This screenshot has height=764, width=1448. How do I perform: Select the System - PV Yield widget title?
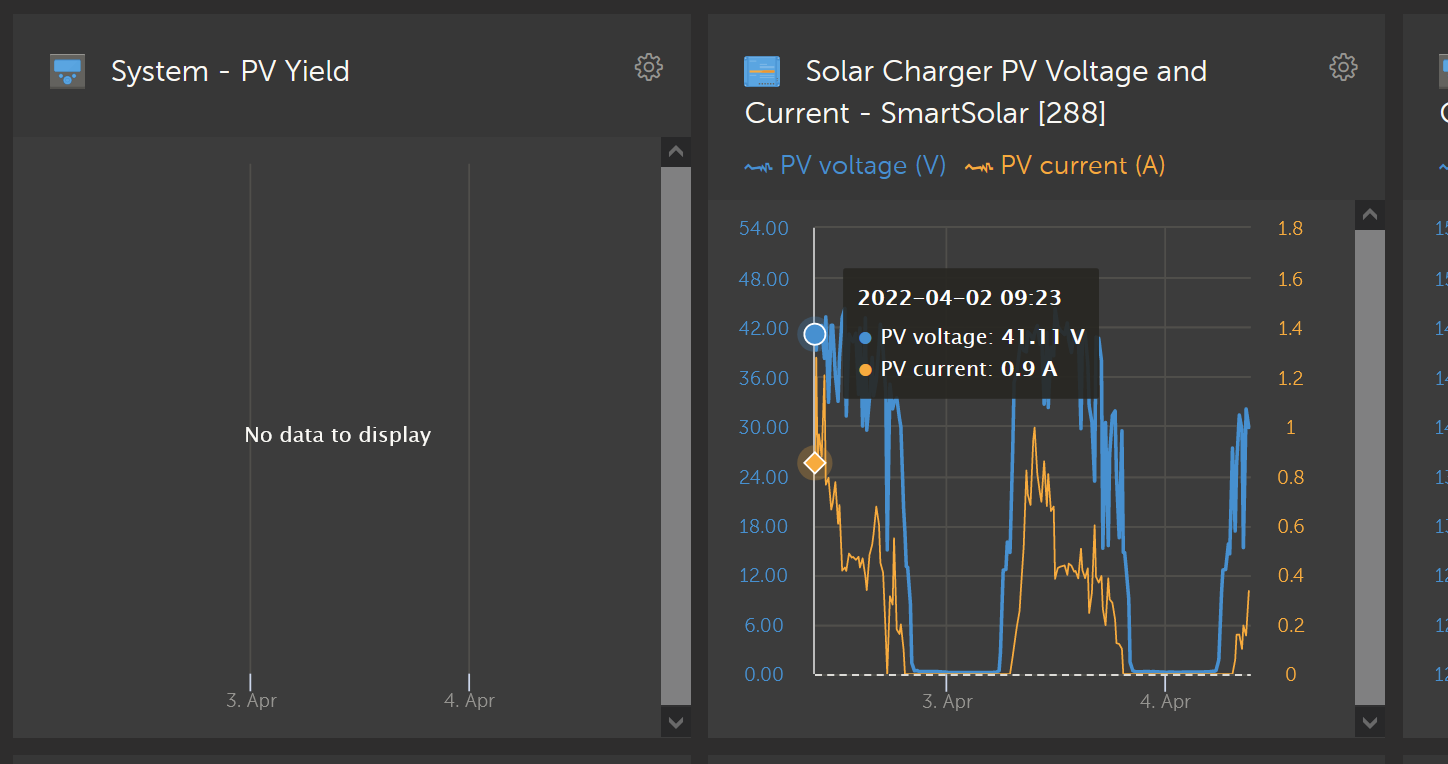click(x=229, y=70)
